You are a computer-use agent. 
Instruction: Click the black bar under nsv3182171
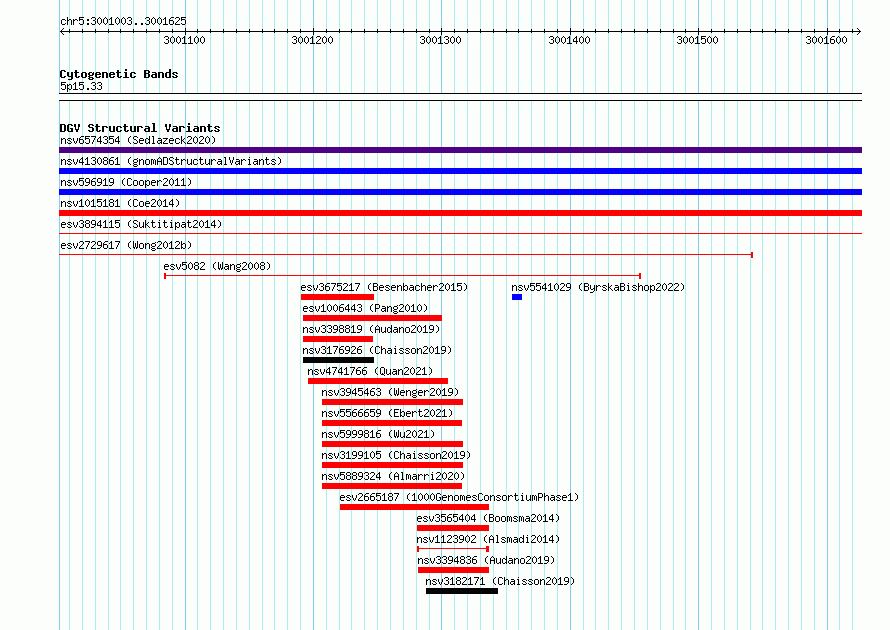tap(462, 591)
